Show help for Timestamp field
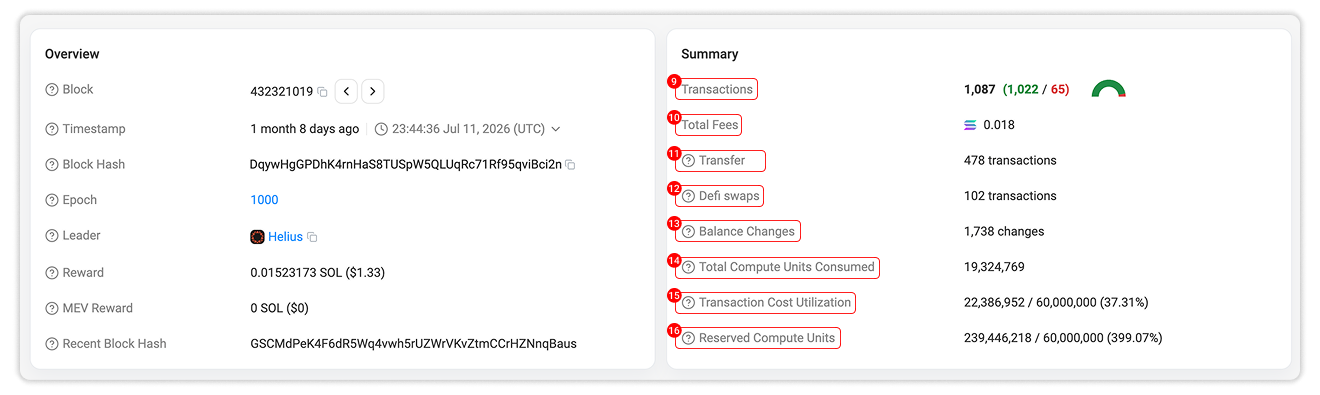The width and height of the screenshot is (1320, 395). tap(52, 129)
